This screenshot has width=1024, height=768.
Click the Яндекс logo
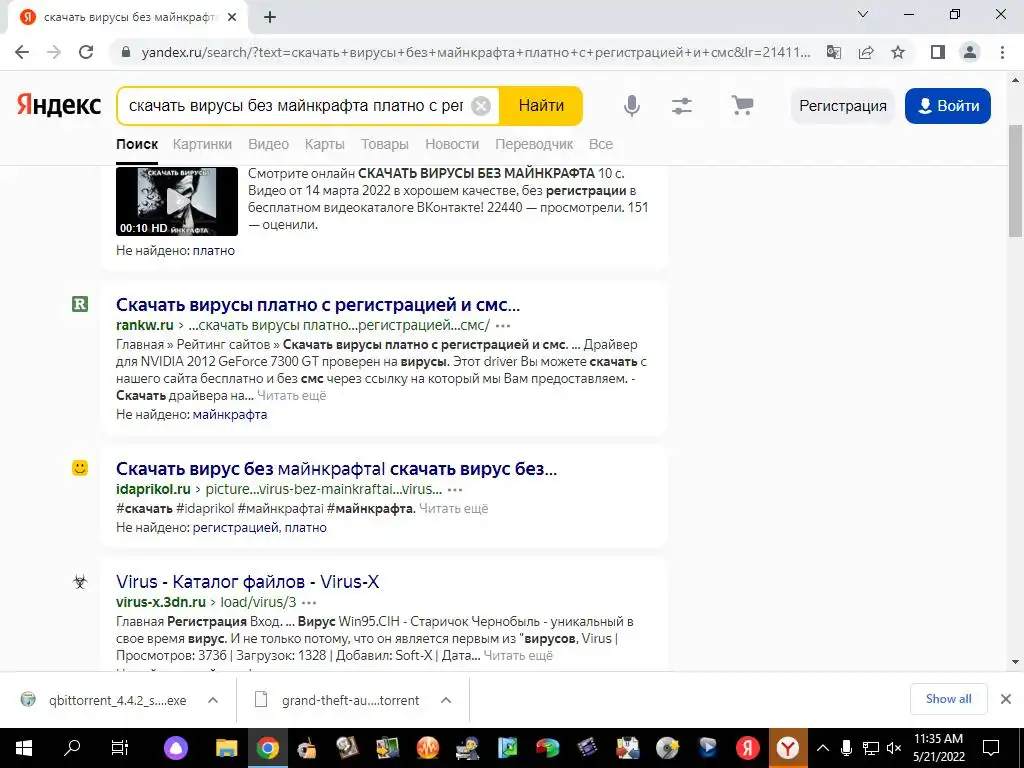pos(59,105)
